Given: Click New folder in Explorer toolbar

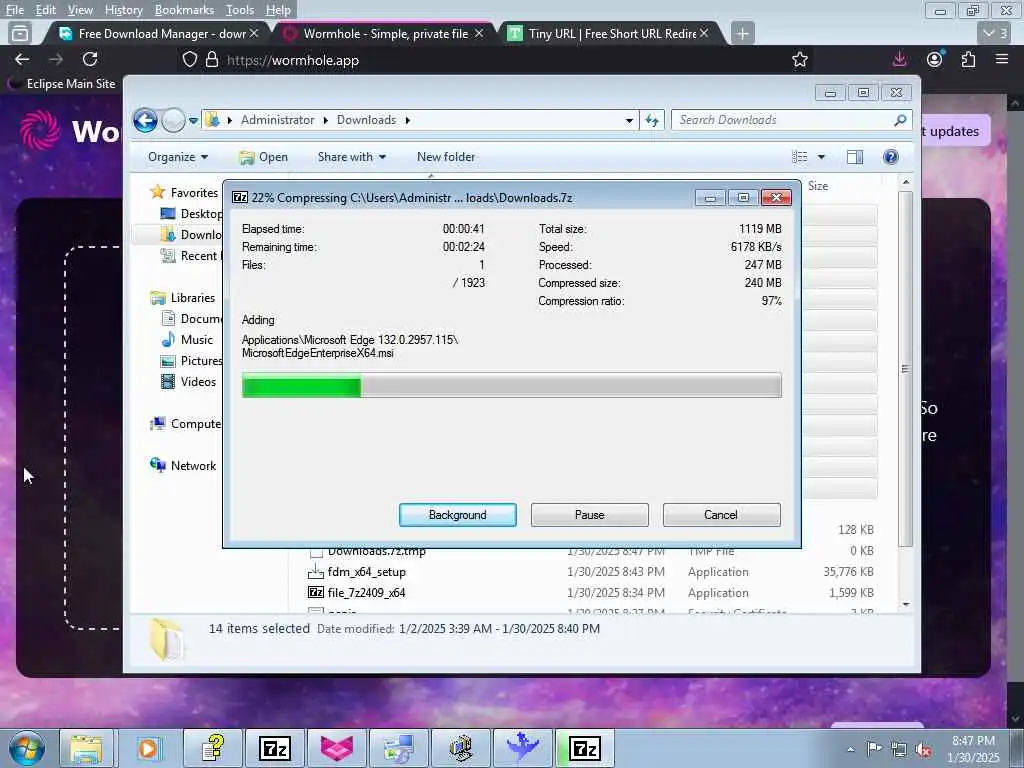Looking at the screenshot, I should (446, 157).
